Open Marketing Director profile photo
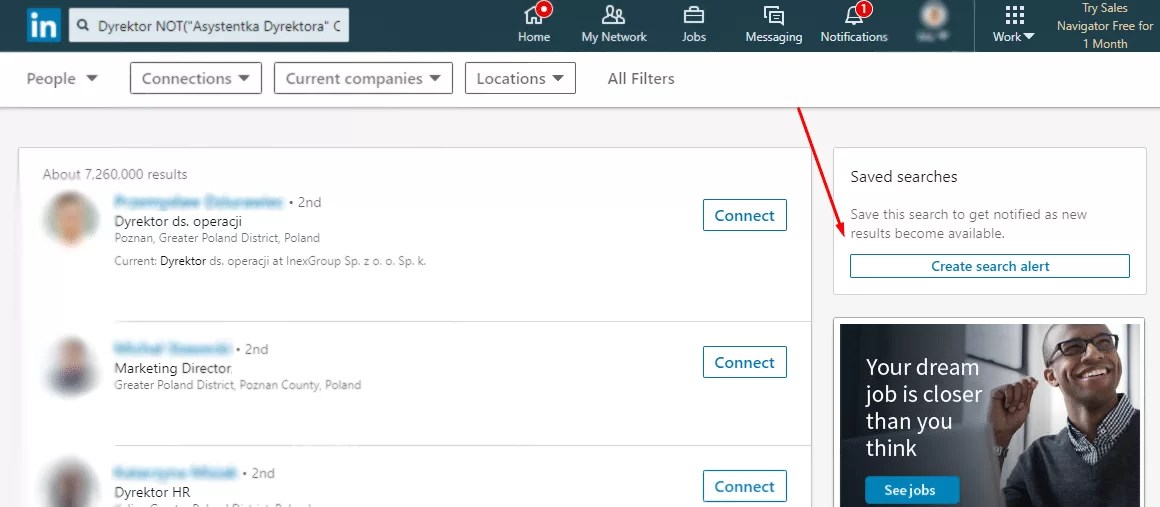Viewport: 1160px width, 507px height. 71,366
